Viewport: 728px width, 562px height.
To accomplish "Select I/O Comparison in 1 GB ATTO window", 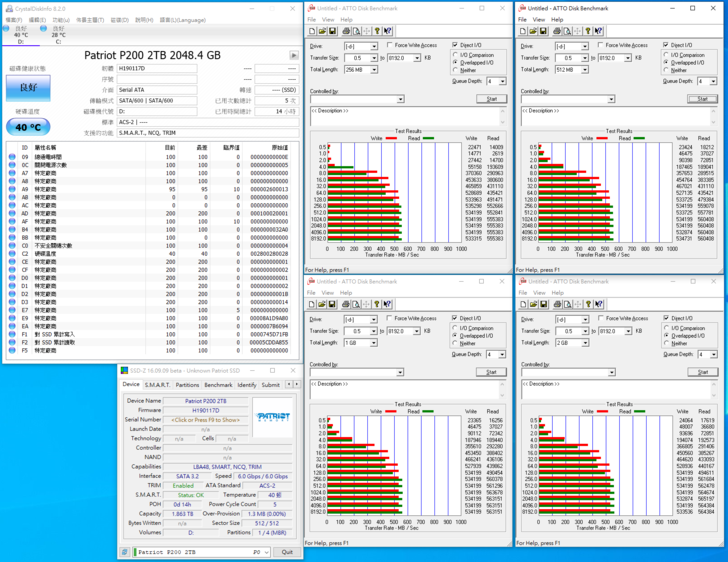I will pyautogui.click(x=455, y=328).
